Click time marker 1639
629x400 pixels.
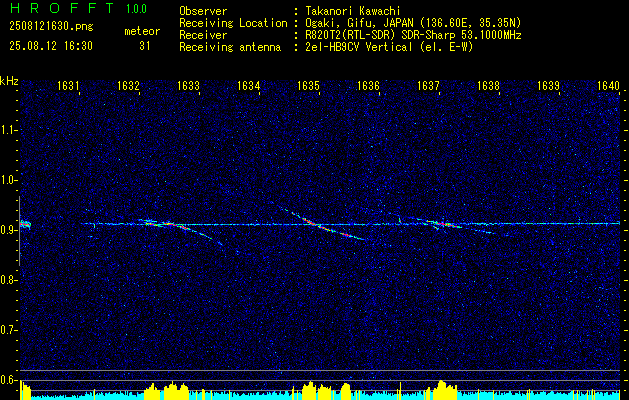(x=548, y=85)
